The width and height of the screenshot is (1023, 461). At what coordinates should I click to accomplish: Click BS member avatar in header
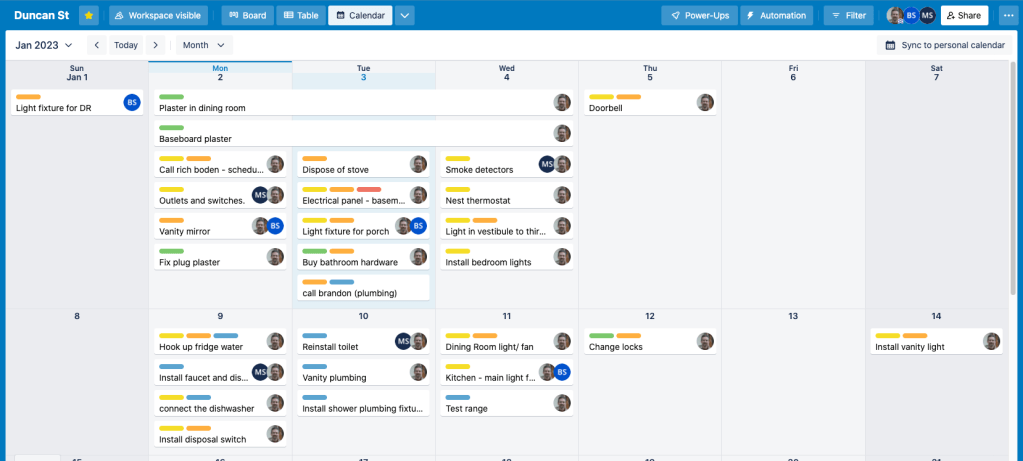(911, 15)
